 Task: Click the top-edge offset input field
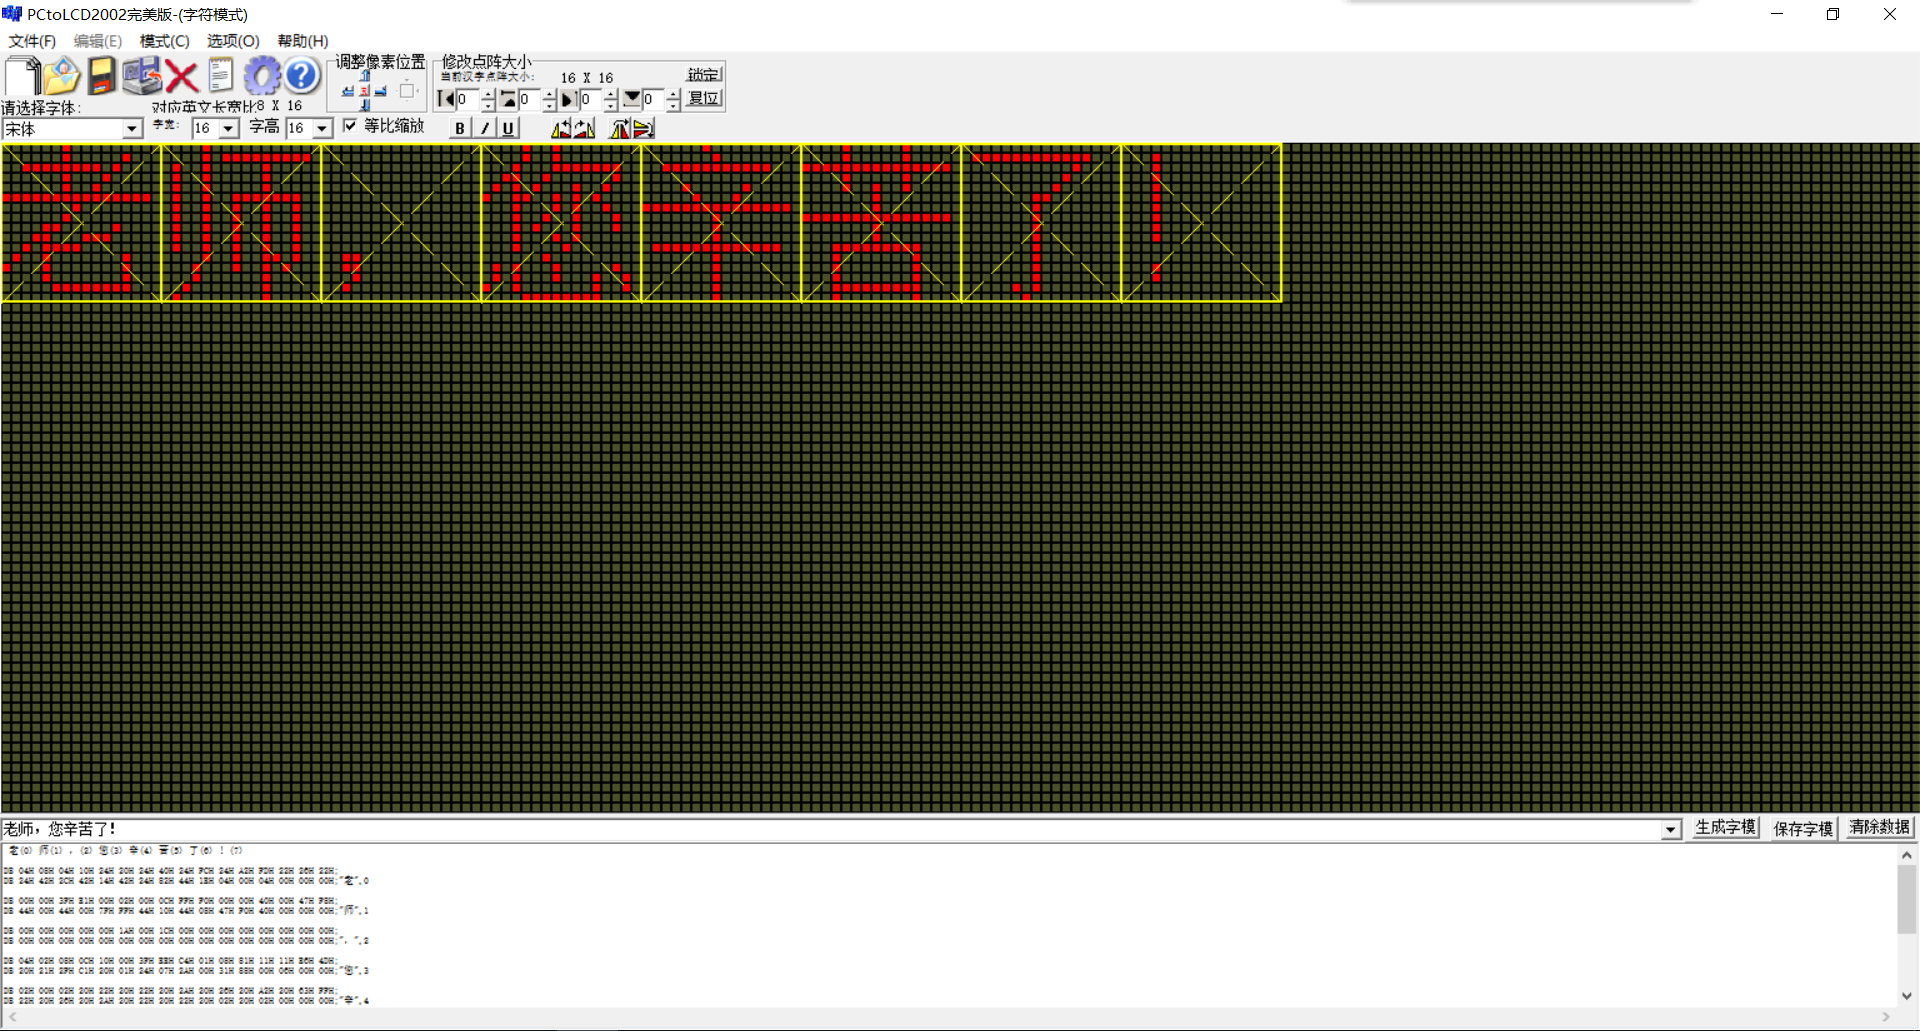tap(530, 99)
